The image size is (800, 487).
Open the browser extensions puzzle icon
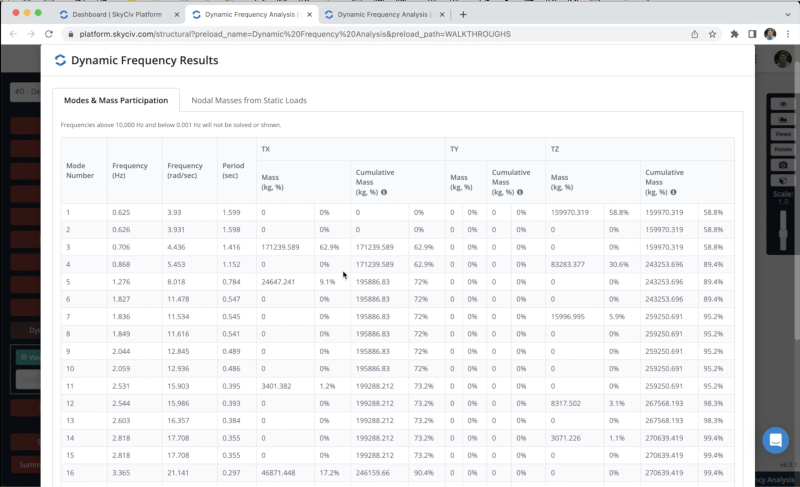735,34
